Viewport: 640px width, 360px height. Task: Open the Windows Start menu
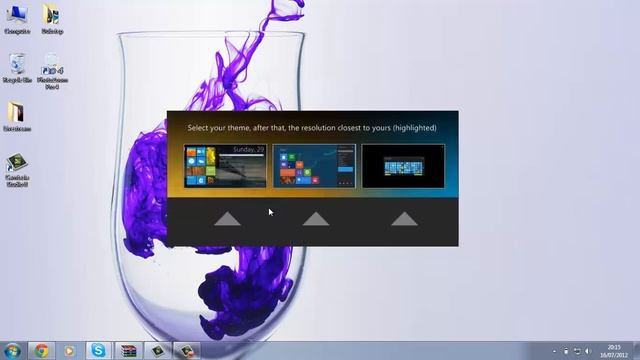pyautogui.click(x=13, y=351)
